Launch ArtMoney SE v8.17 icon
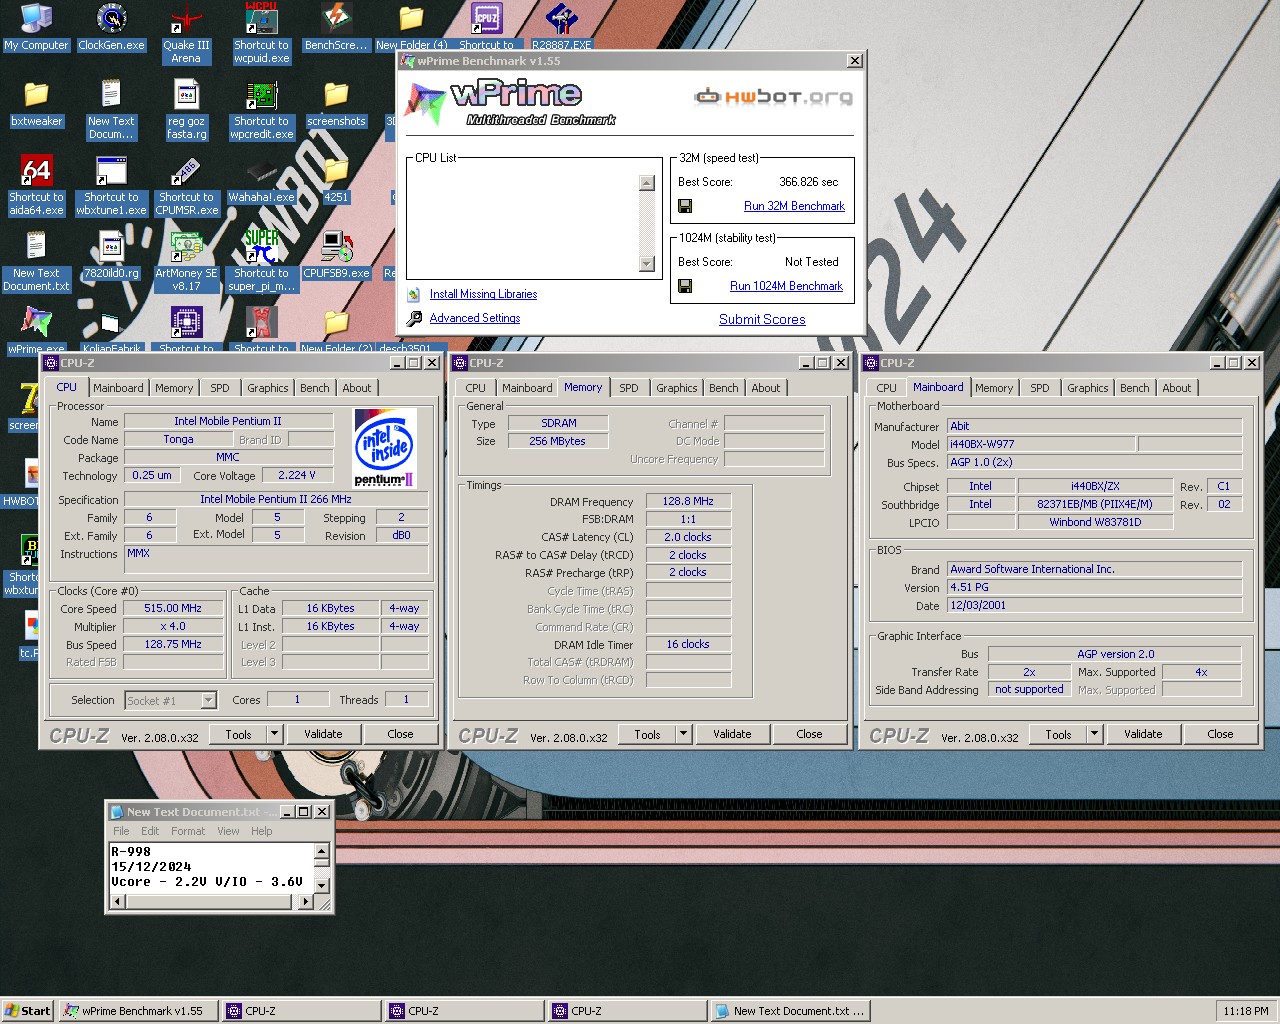Screen dimensions: 1280x1024 (x=186, y=263)
